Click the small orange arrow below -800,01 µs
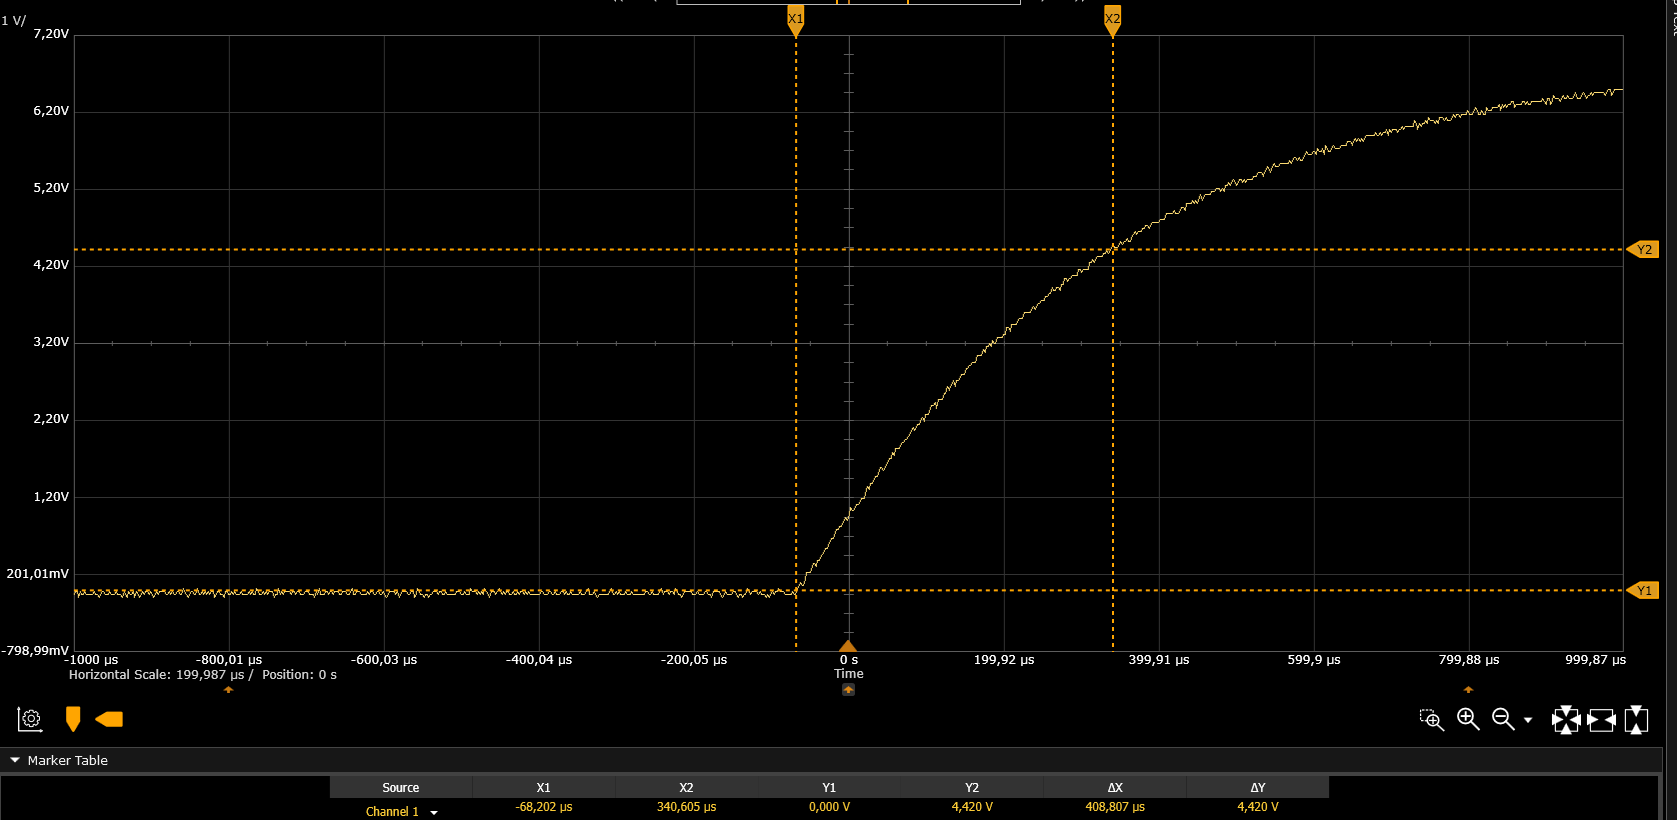The height and width of the screenshot is (820, 1677). tap(228, 690)
